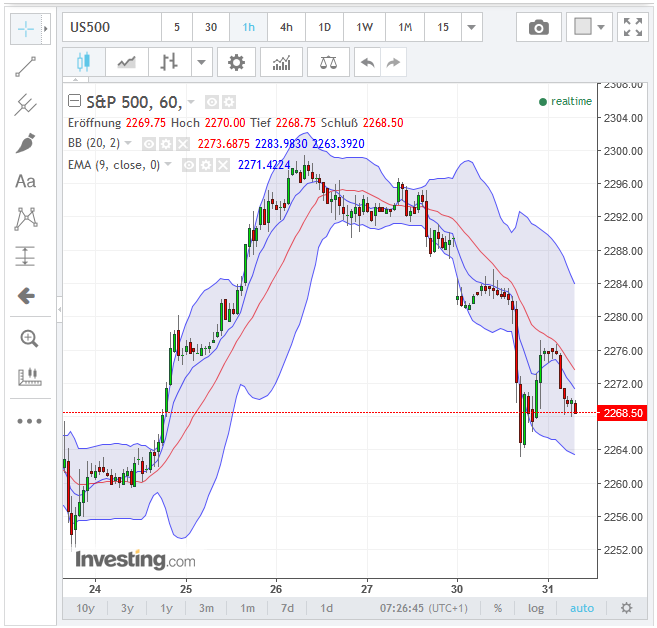Open Bollinger Bands settings gear

point(166,144)
